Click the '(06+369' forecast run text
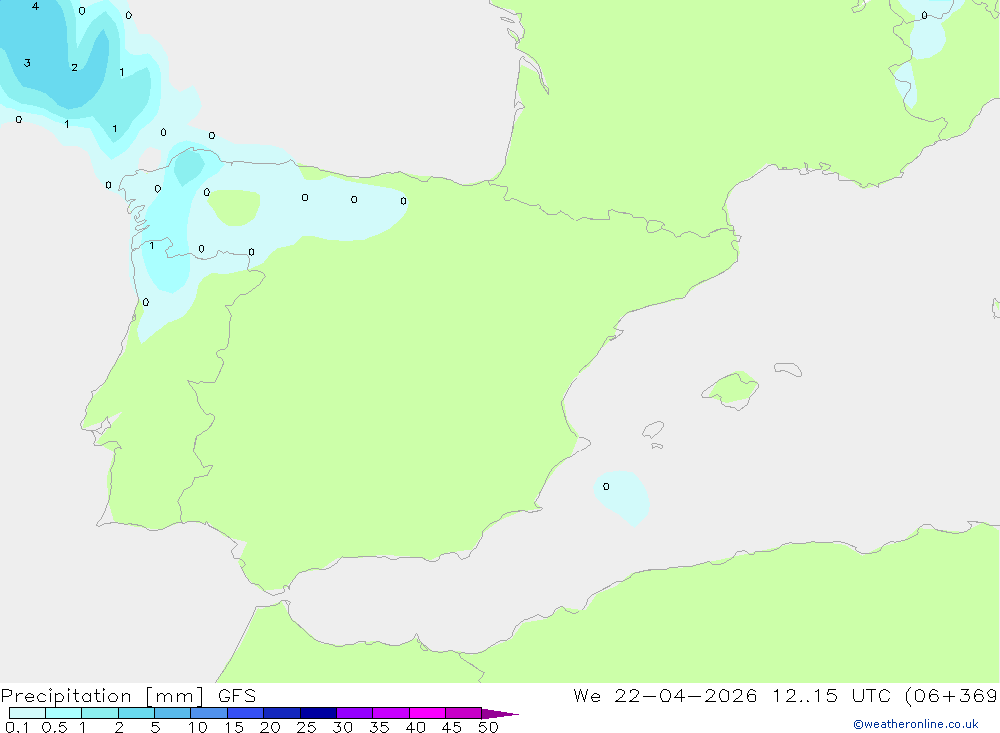This screenshot has width=1000, height=733. (x=950, y=696)
